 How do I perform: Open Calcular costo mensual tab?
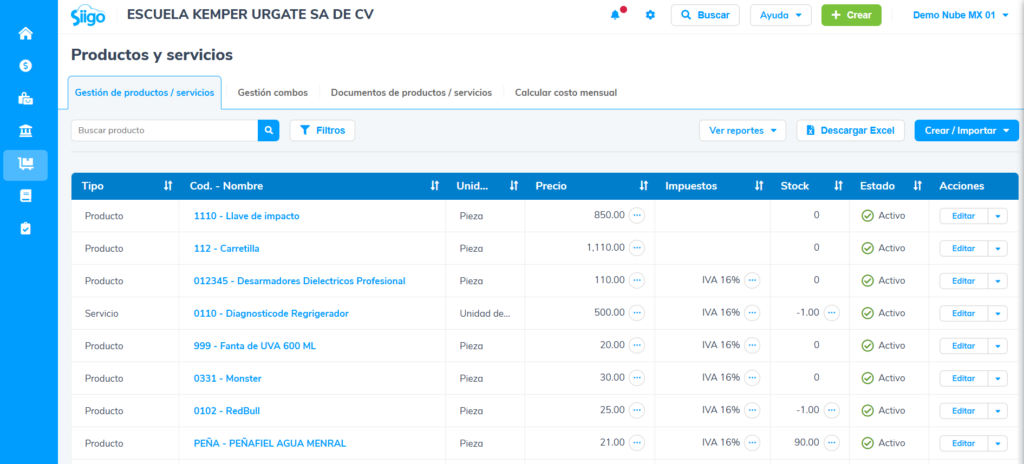[x=566, y=93]
